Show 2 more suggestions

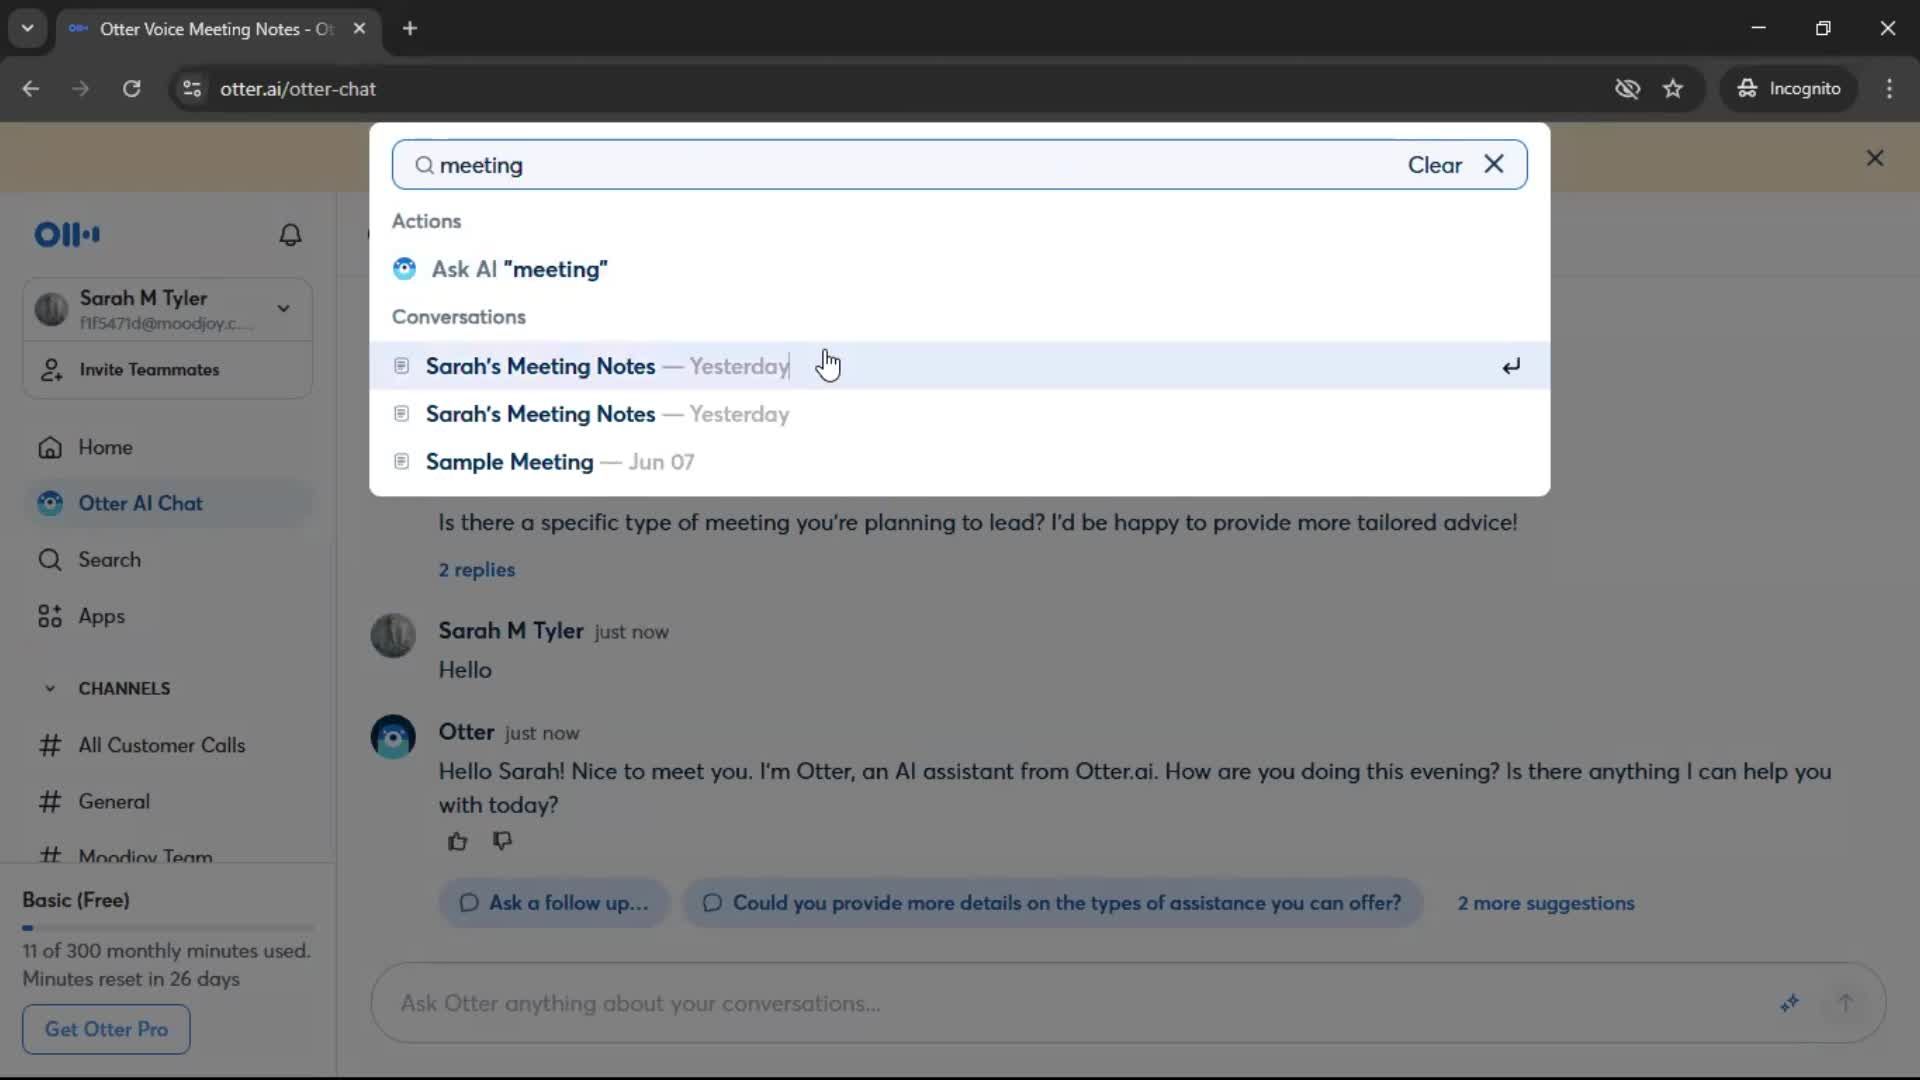(1545, 903)
